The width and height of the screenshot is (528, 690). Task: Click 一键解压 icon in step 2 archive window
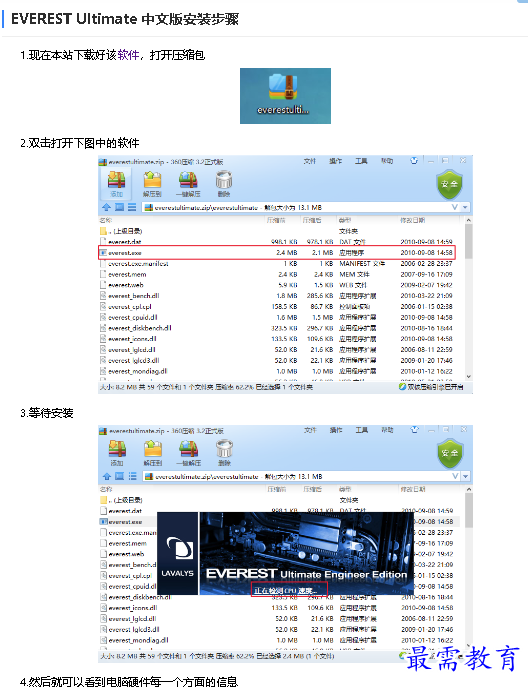[x=188, y=184]
